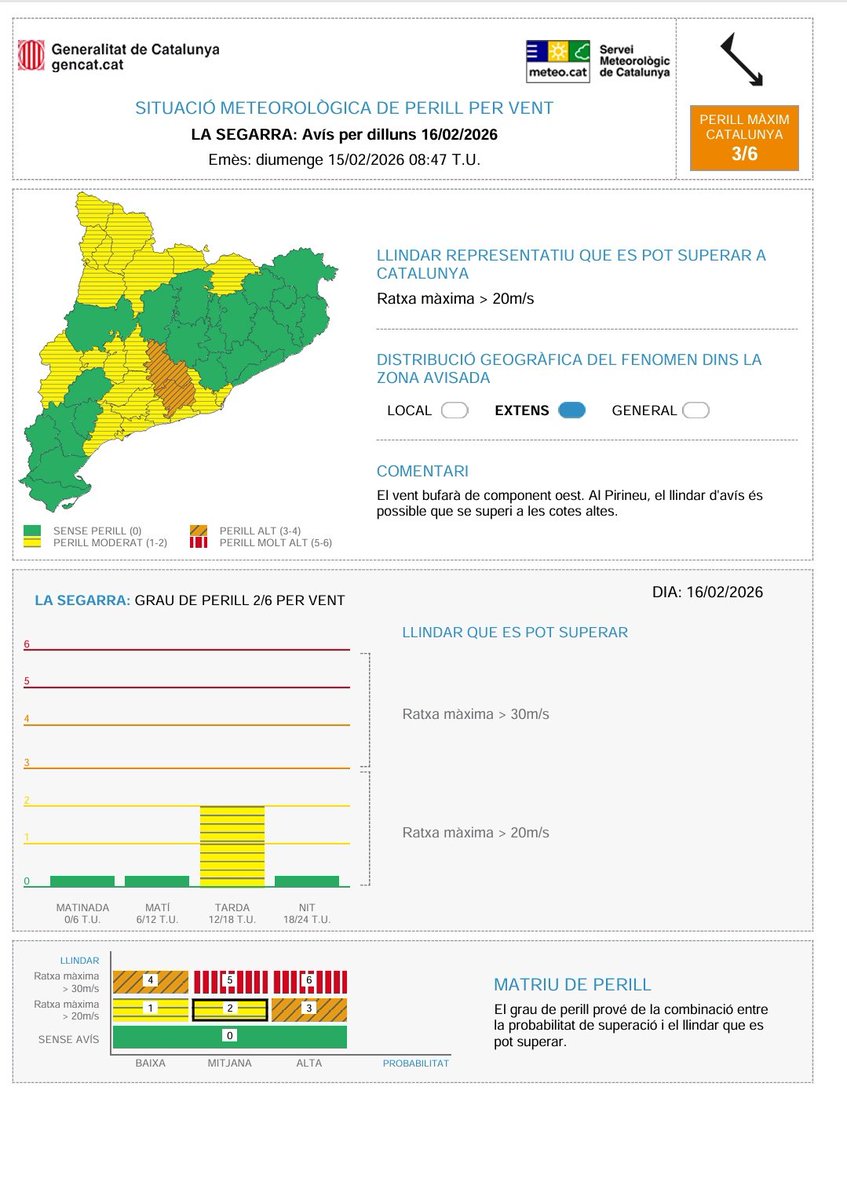
Task: Select the yellow TARDA bar in the chart
Action: 233,845
